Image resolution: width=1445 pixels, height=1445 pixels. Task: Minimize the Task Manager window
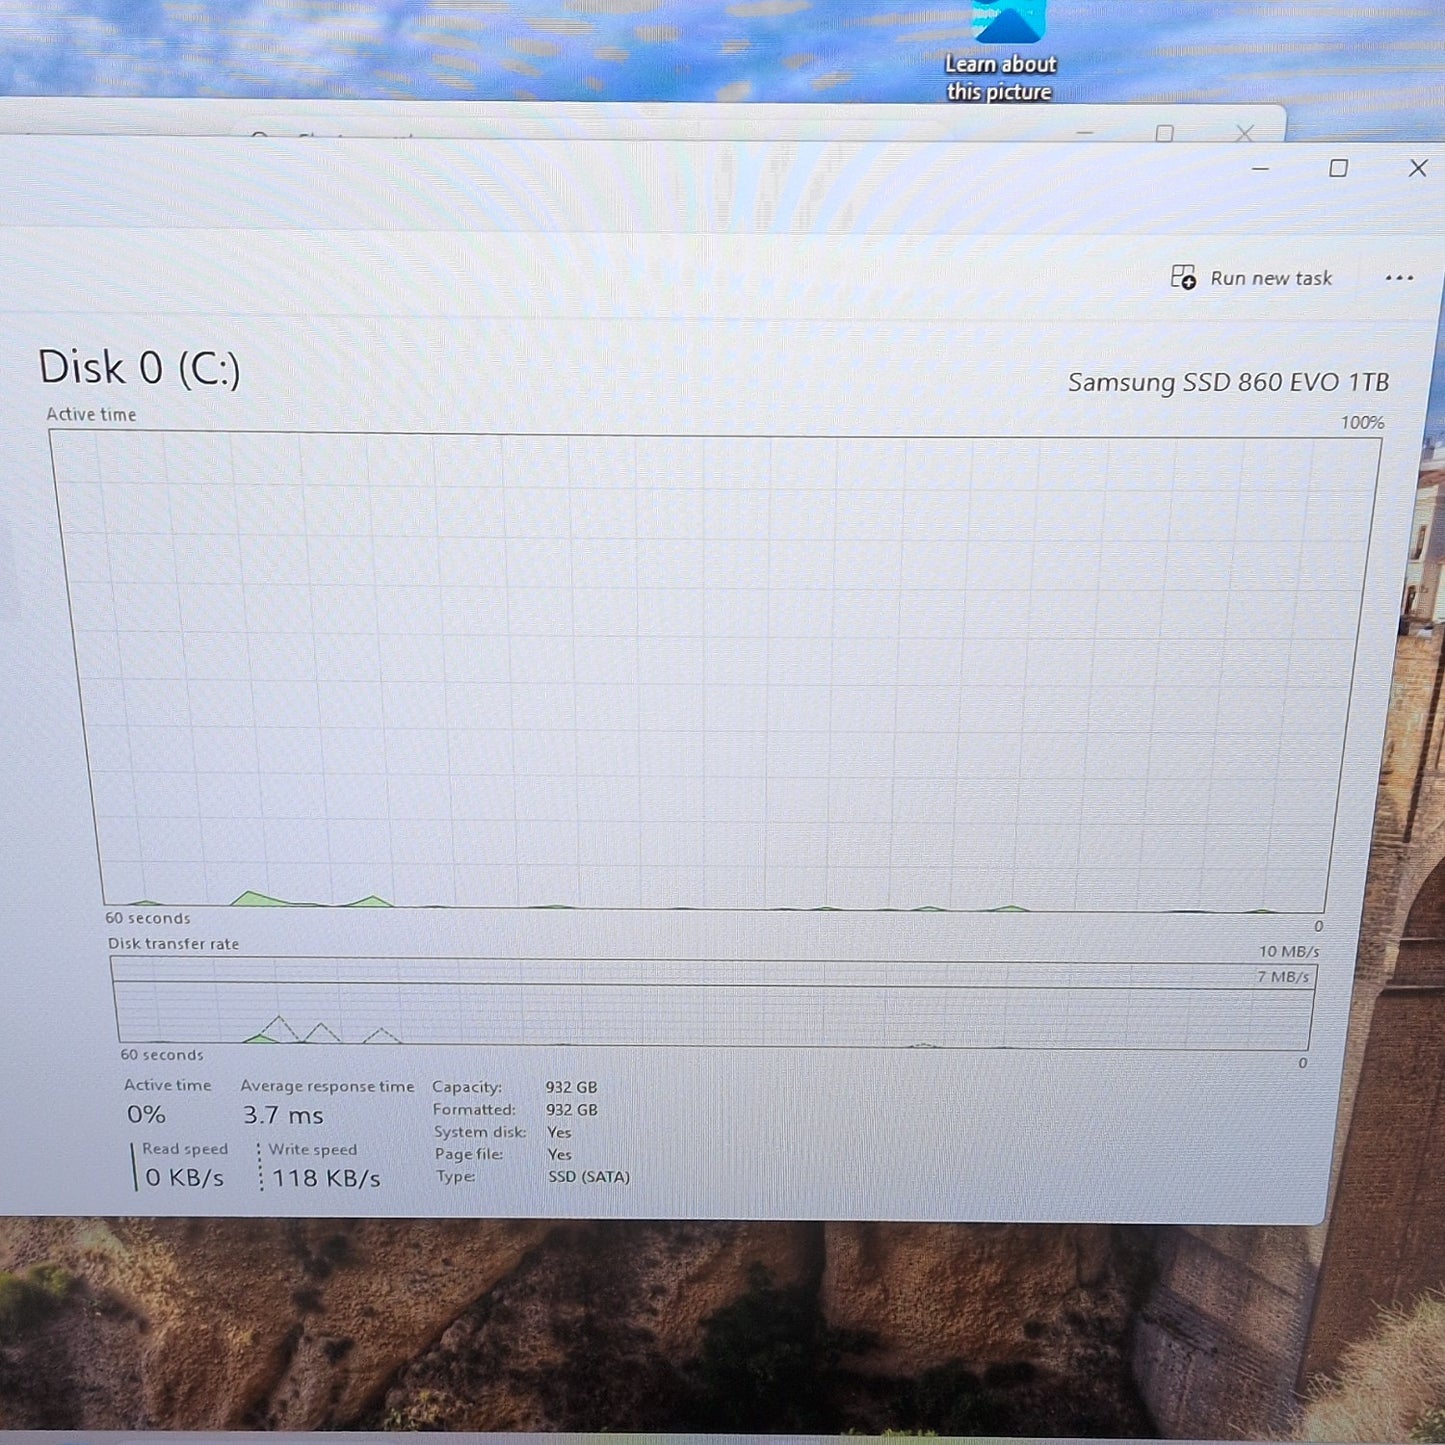(1260, 169)
